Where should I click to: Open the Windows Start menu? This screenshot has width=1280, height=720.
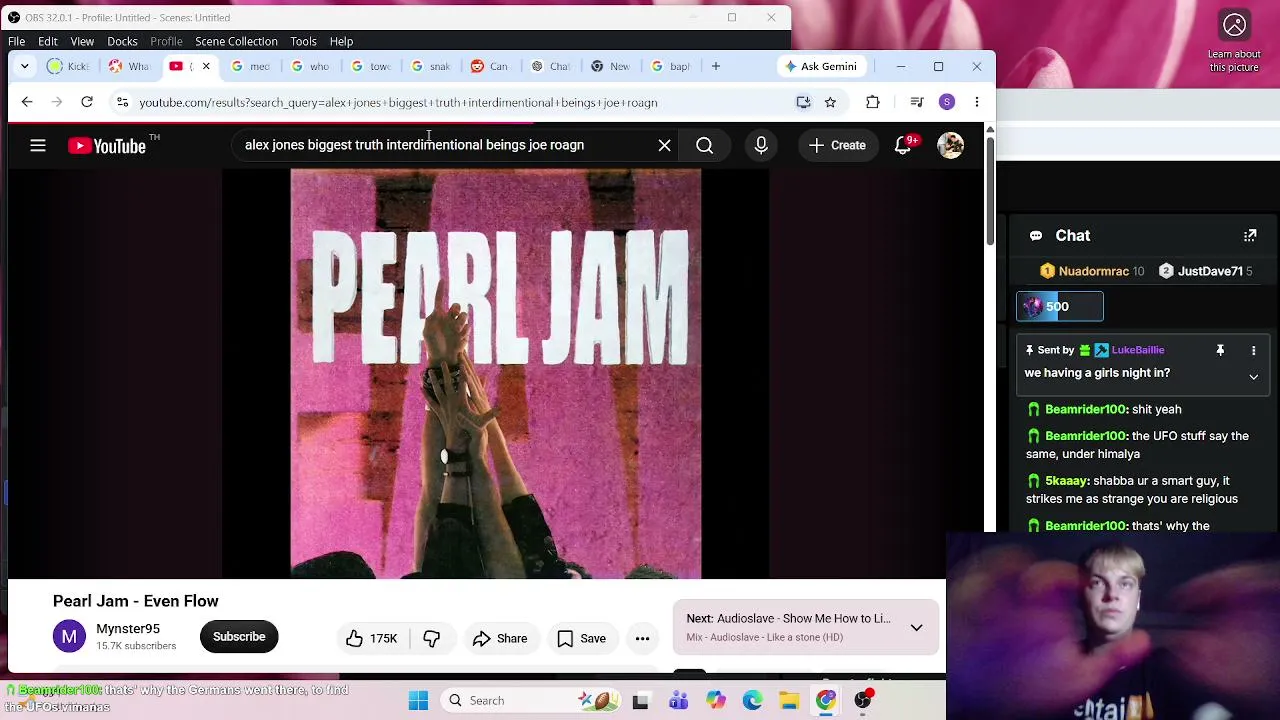tap(418, 701)
